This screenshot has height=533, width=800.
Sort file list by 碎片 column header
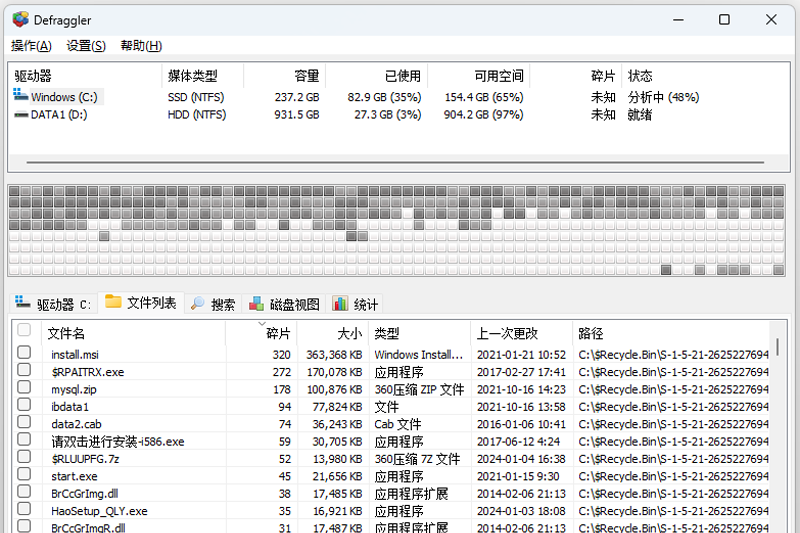[261, 334]
